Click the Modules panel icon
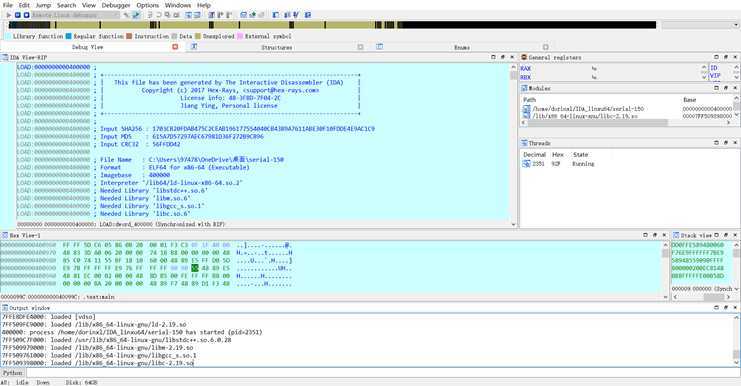 click(x=524, y=88)
